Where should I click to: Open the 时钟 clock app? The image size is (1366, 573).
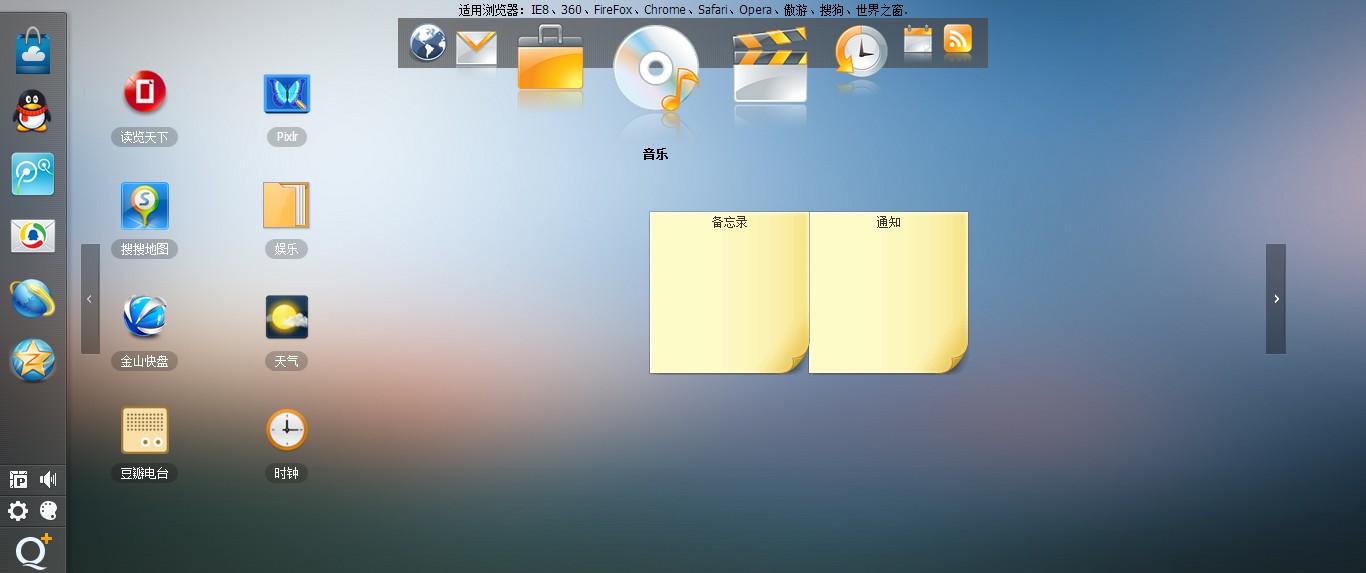click(x=287, y=430)
